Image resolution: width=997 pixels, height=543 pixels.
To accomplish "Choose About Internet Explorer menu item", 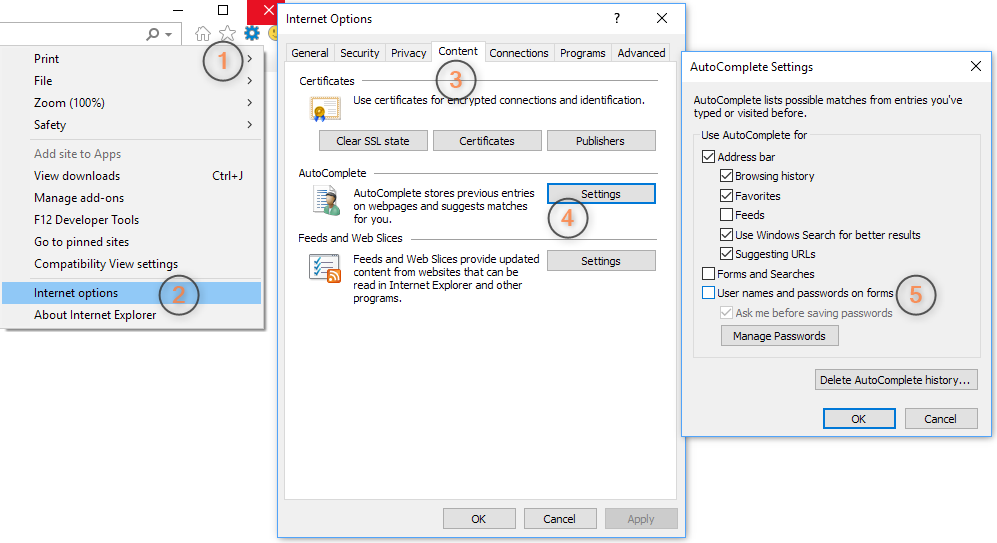I will [x=132, y=315].
